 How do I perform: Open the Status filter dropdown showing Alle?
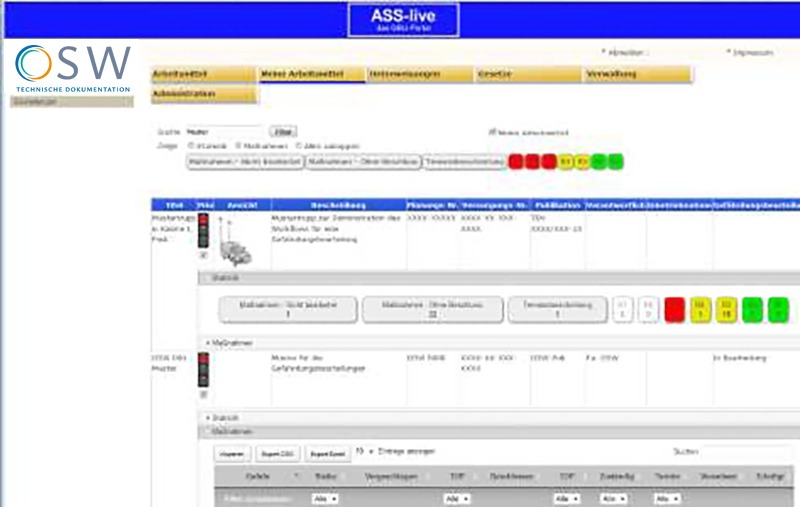(x=323, y=498)
